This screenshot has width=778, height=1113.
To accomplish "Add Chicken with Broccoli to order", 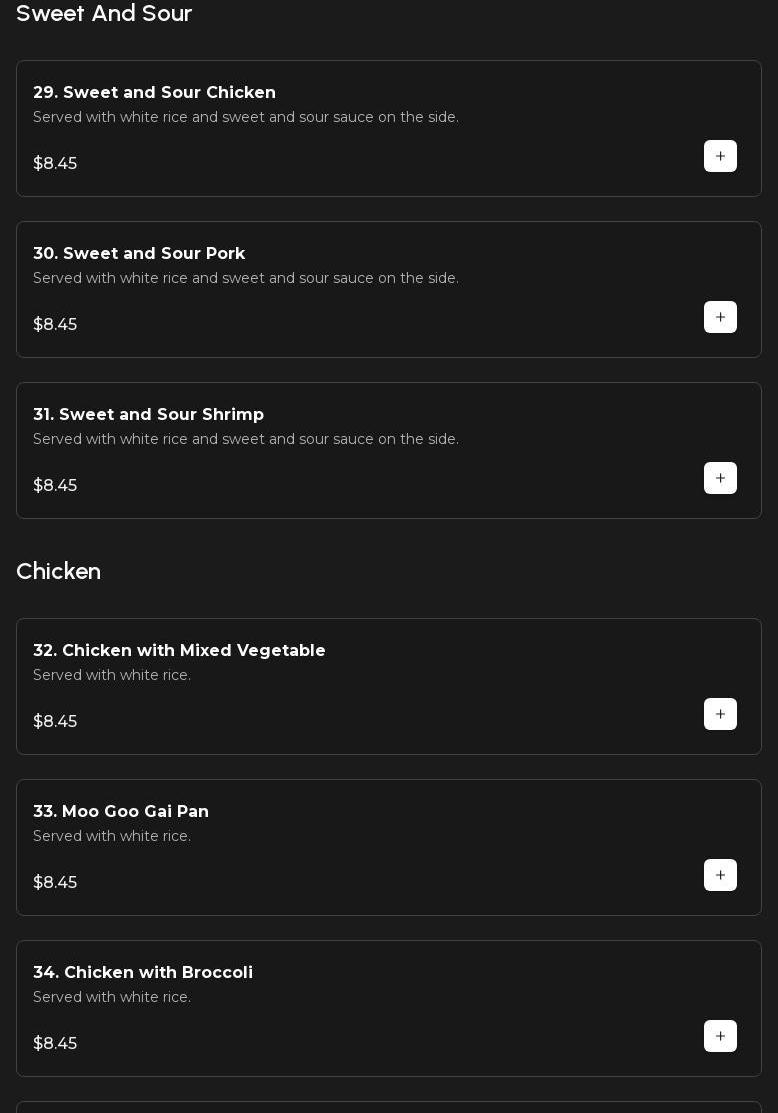I will tap(720, 1036).
